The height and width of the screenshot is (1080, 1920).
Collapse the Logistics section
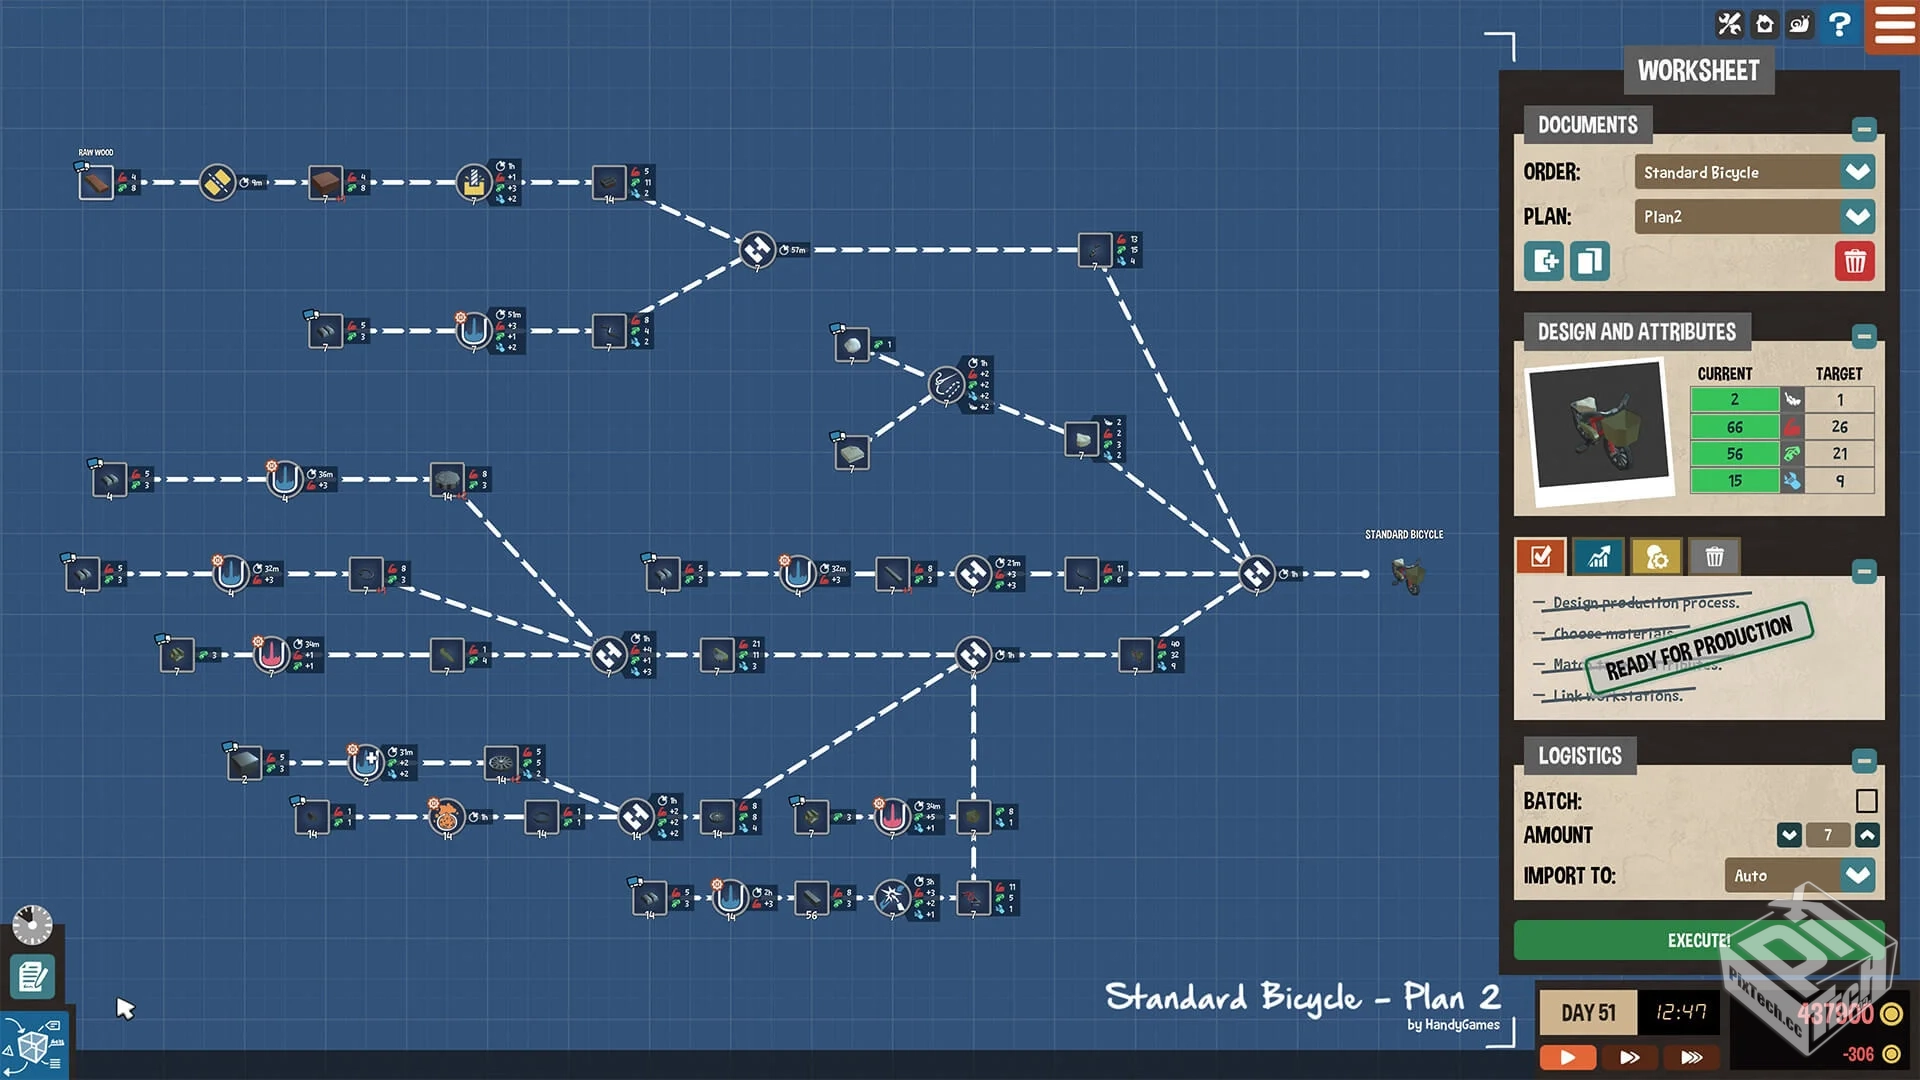point(1863,760)
